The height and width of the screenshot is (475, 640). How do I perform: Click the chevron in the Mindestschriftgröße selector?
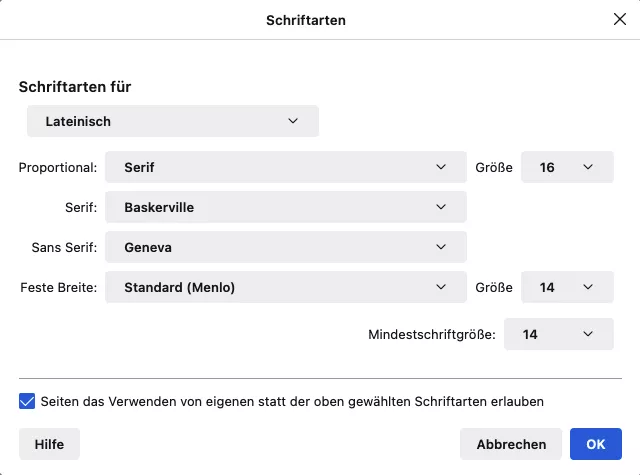(x=588, y=334)
